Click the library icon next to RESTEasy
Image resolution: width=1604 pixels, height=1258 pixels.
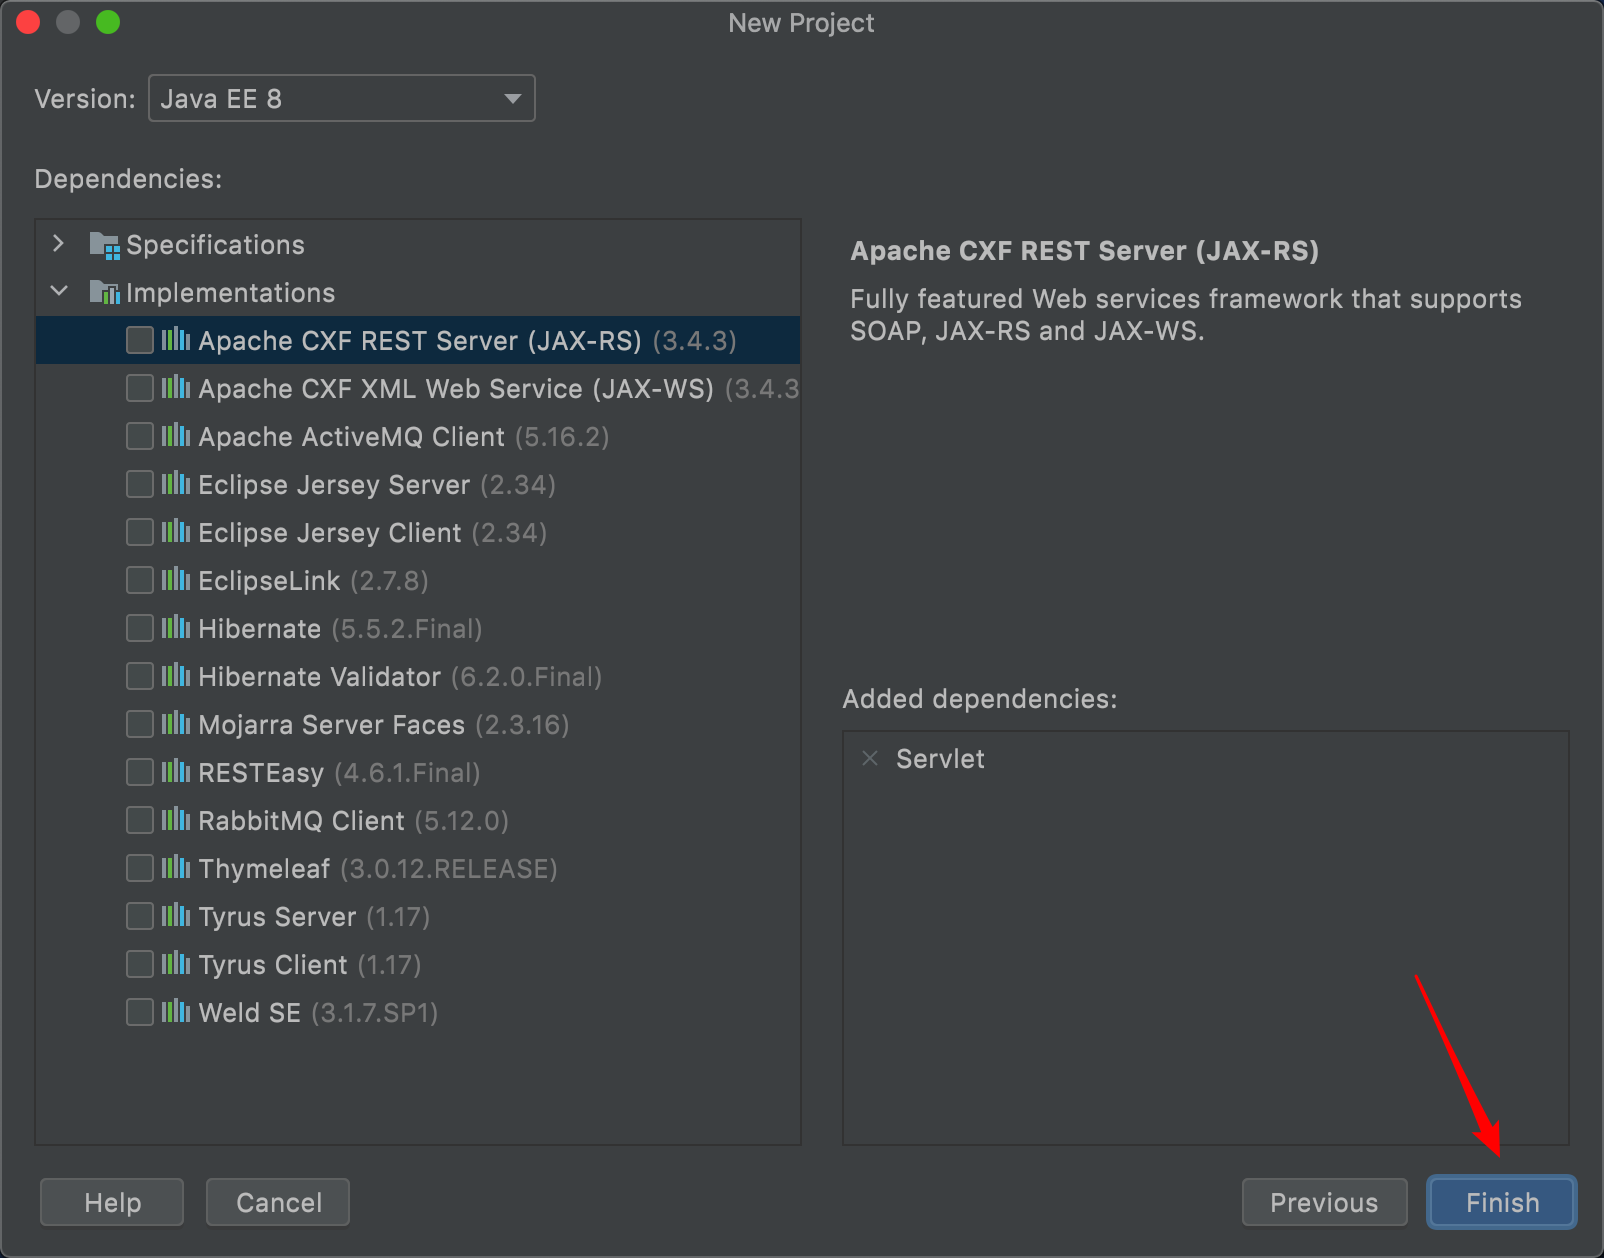(176, 773)
